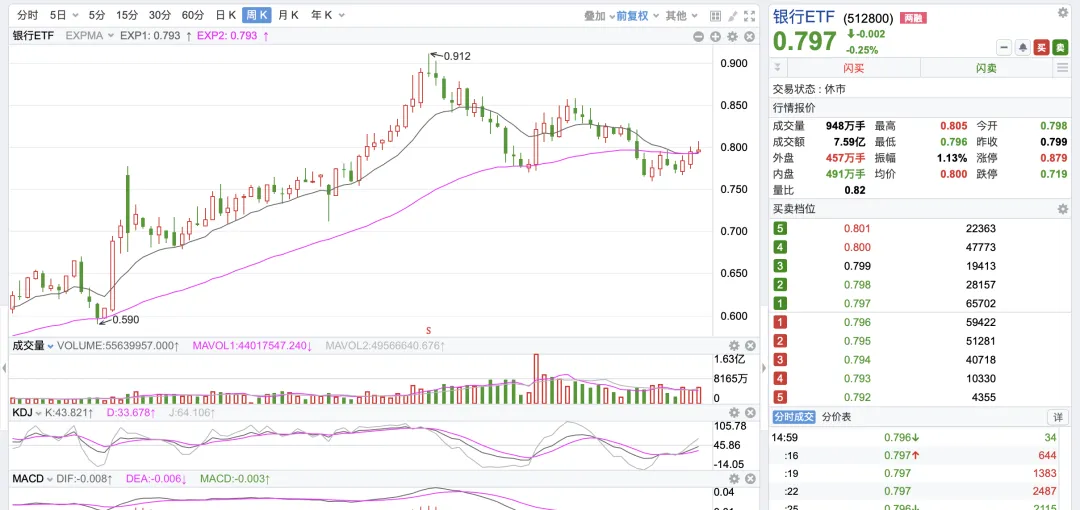Select the pencil drawing tool icon
The image size is (1080, 510).
pyautogui.click(x=733, y=15)
